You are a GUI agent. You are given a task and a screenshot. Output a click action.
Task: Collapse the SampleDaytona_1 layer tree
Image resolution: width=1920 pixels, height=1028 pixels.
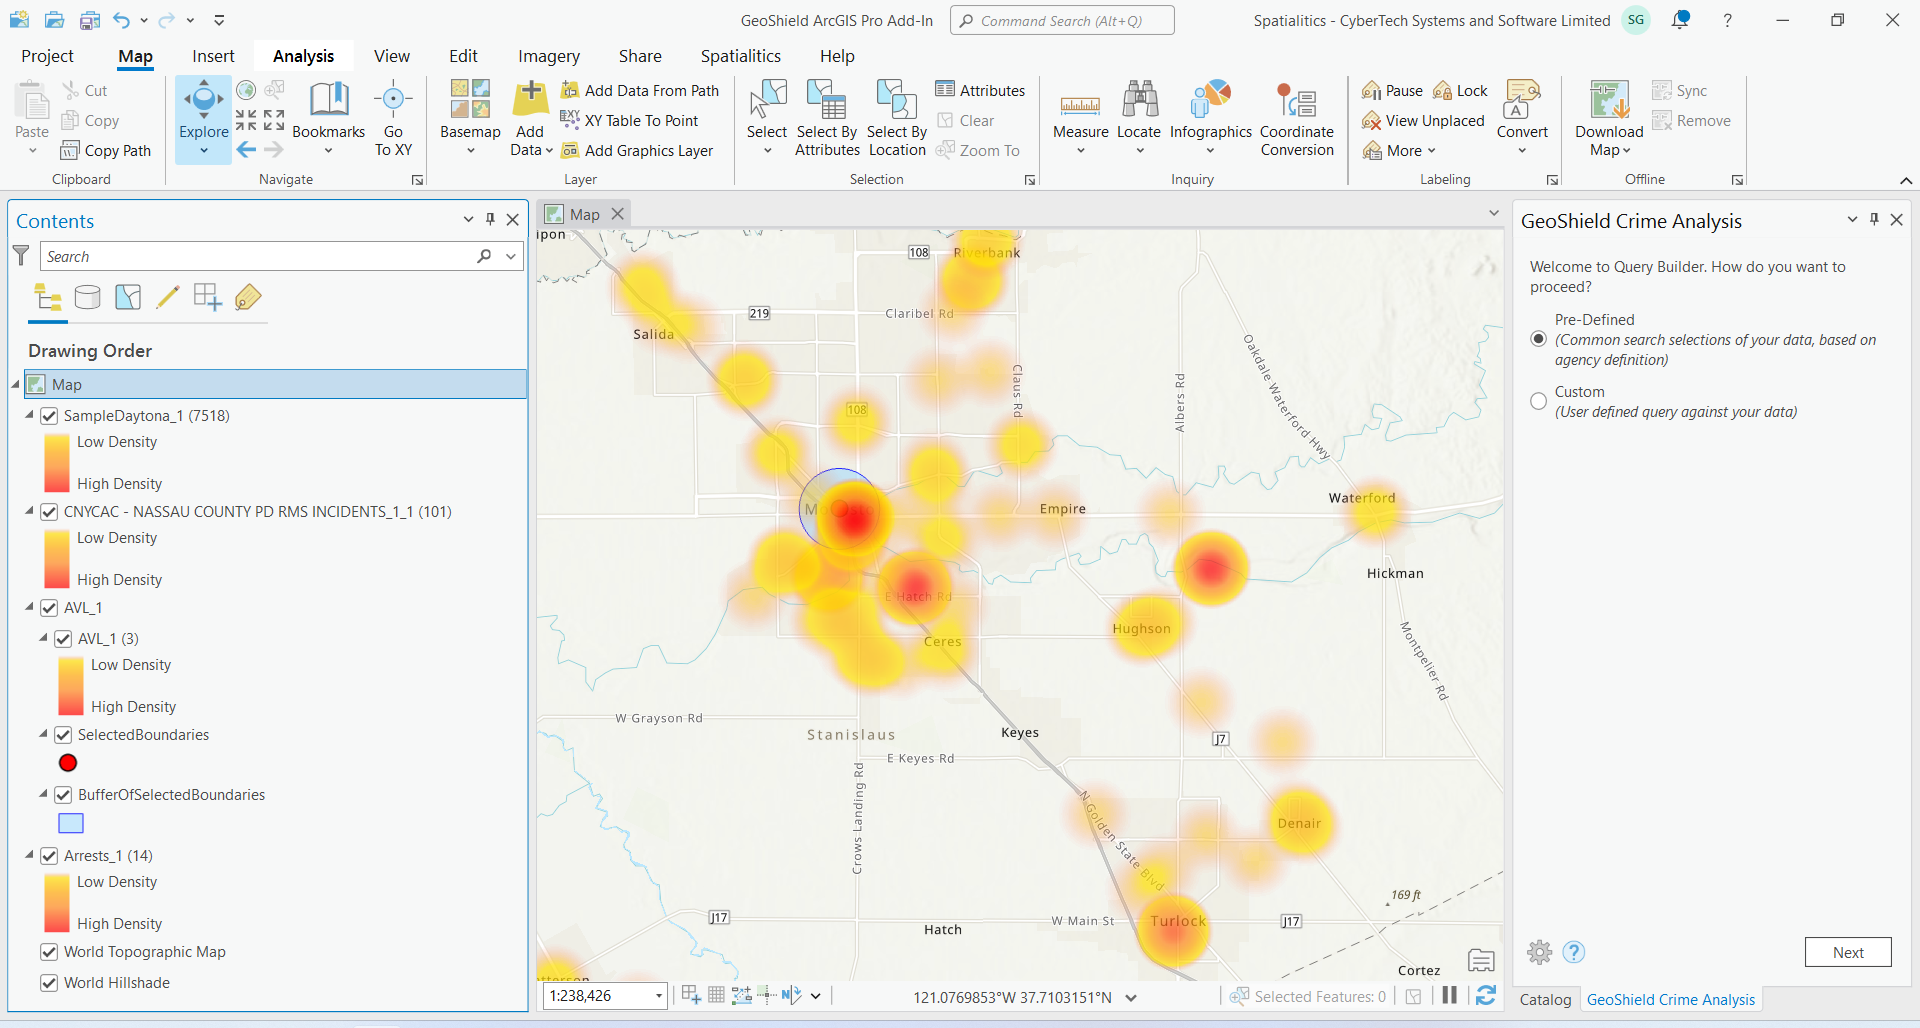[x=30, y=415]
